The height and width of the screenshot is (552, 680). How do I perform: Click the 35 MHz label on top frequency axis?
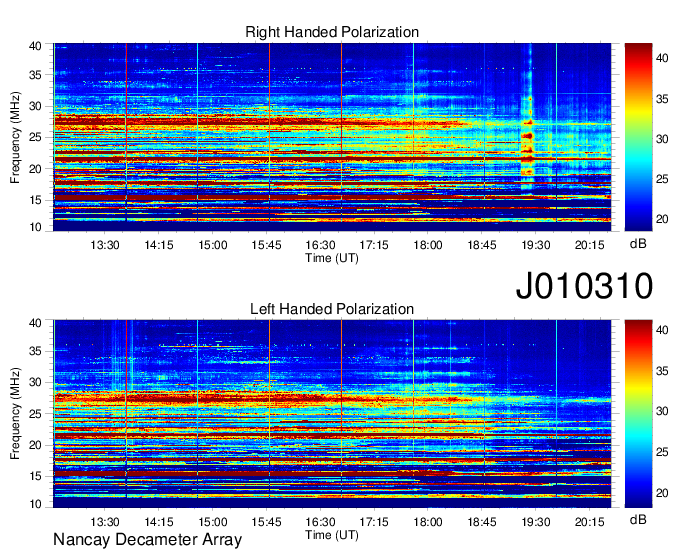(x=36, y=75)
